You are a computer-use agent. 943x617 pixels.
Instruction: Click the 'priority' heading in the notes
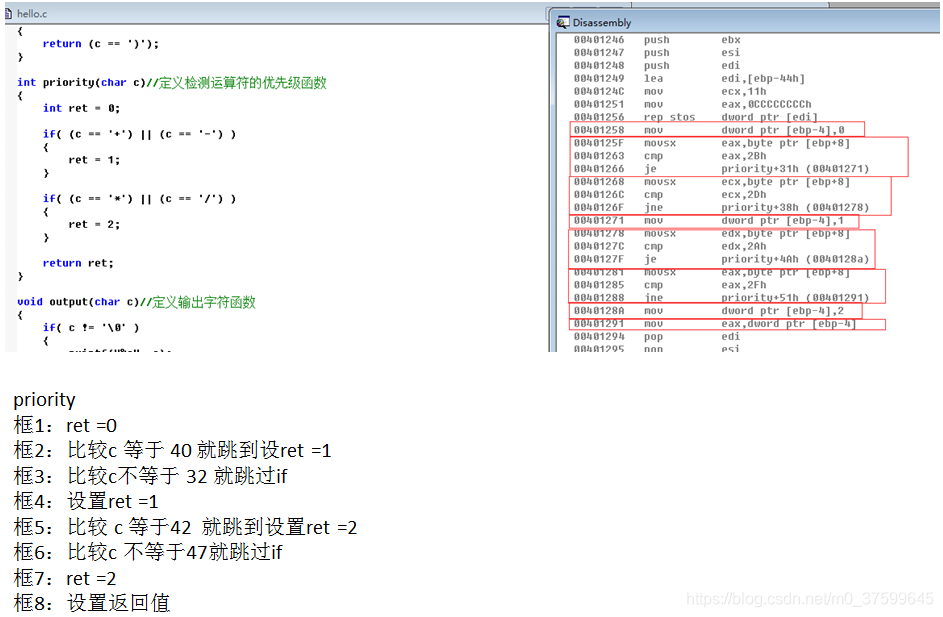tap(45, 400)
